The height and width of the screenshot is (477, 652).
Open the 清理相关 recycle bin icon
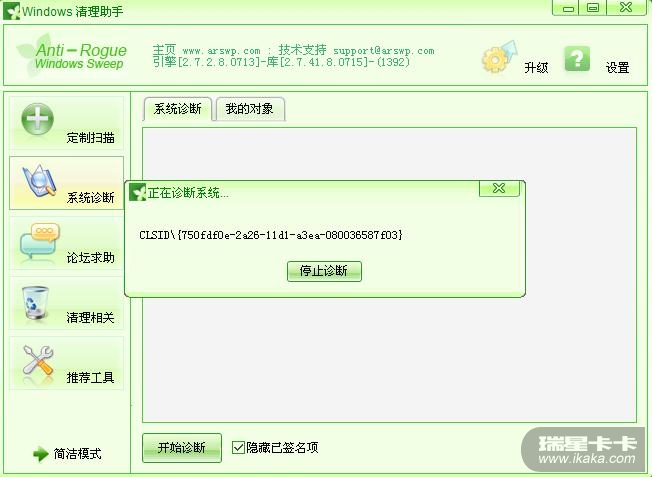(35, 303)
